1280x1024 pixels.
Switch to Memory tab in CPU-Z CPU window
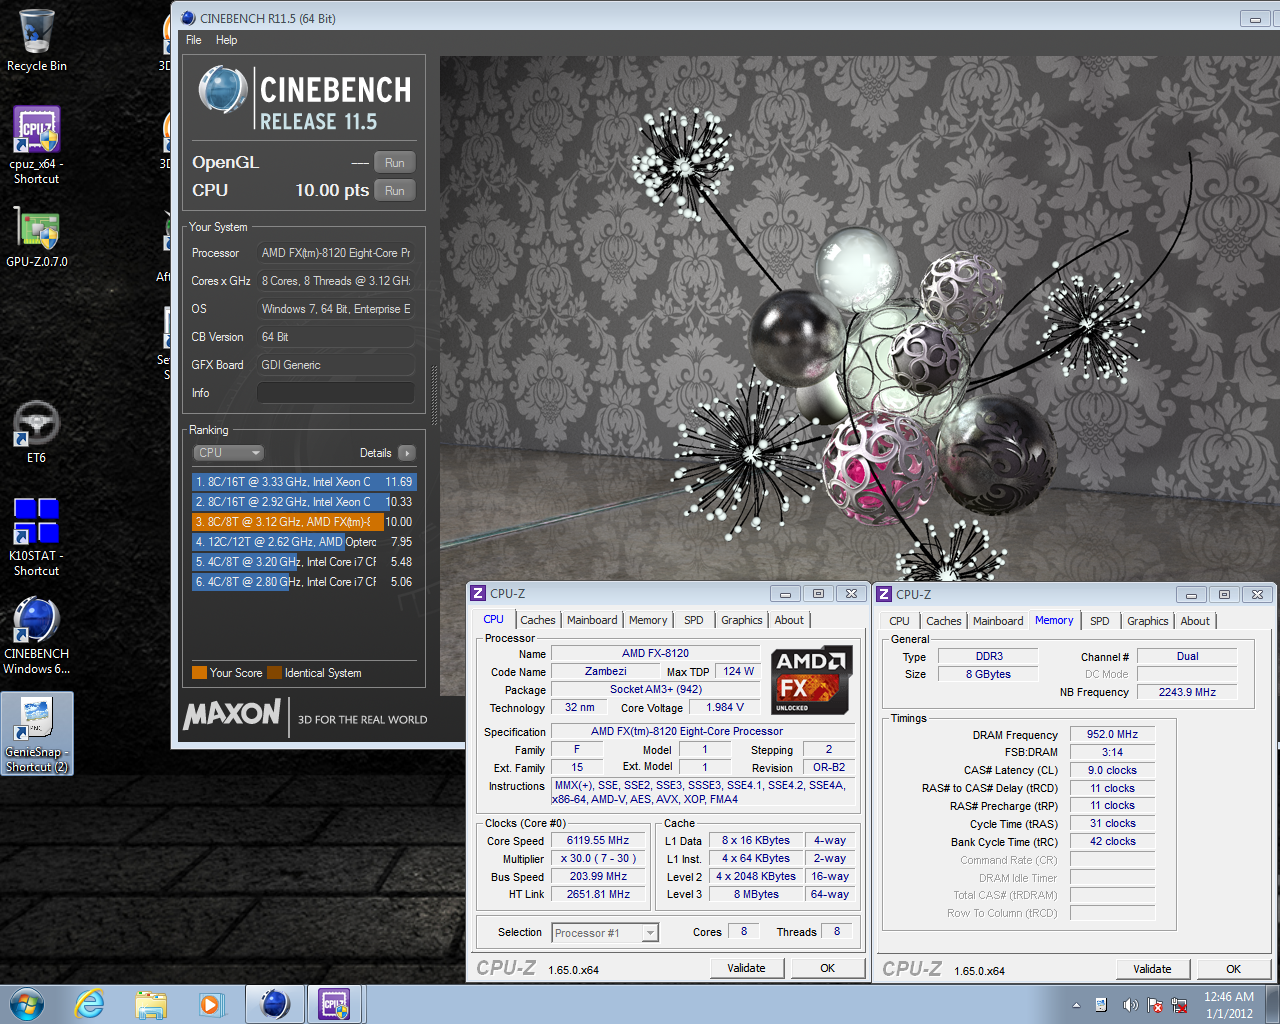click(x=648, y=620)
